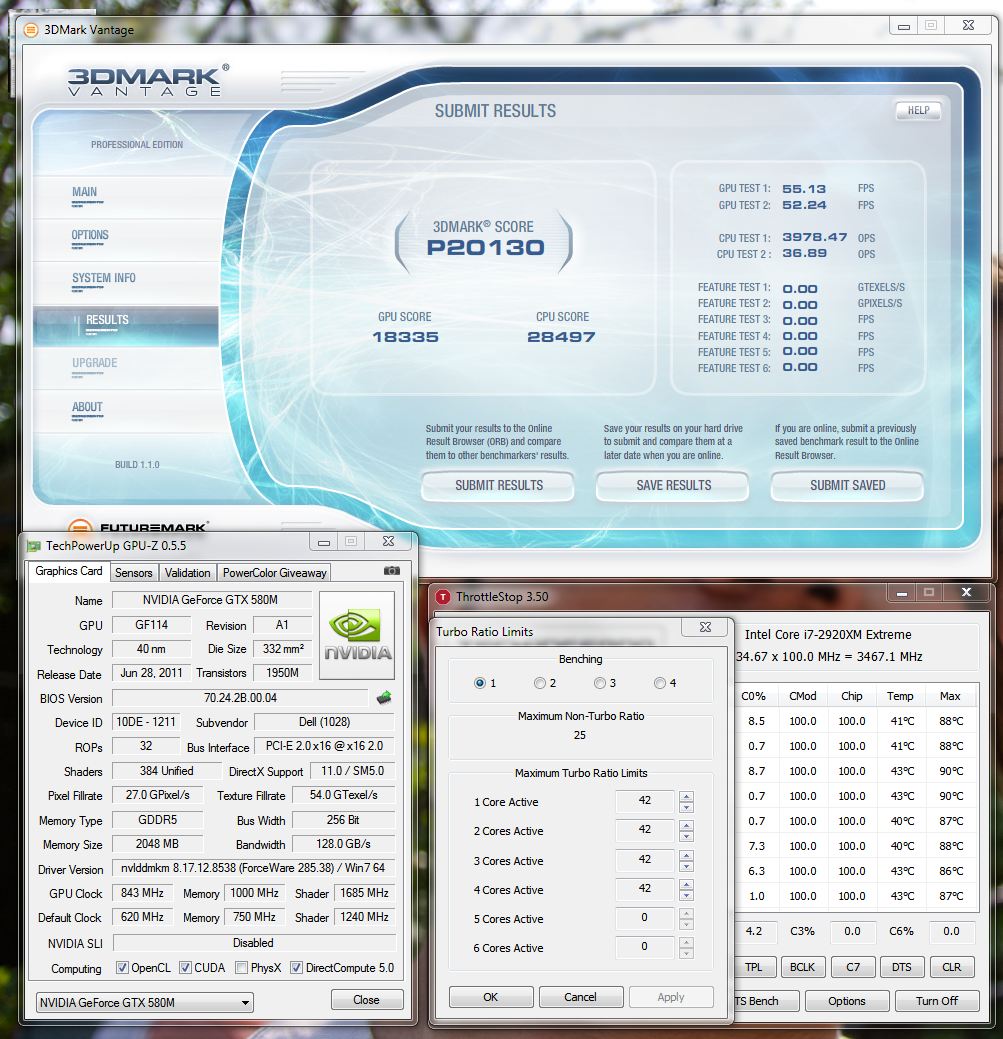
Task: Minimize the GPU-Z window
Action: [324, 542]
